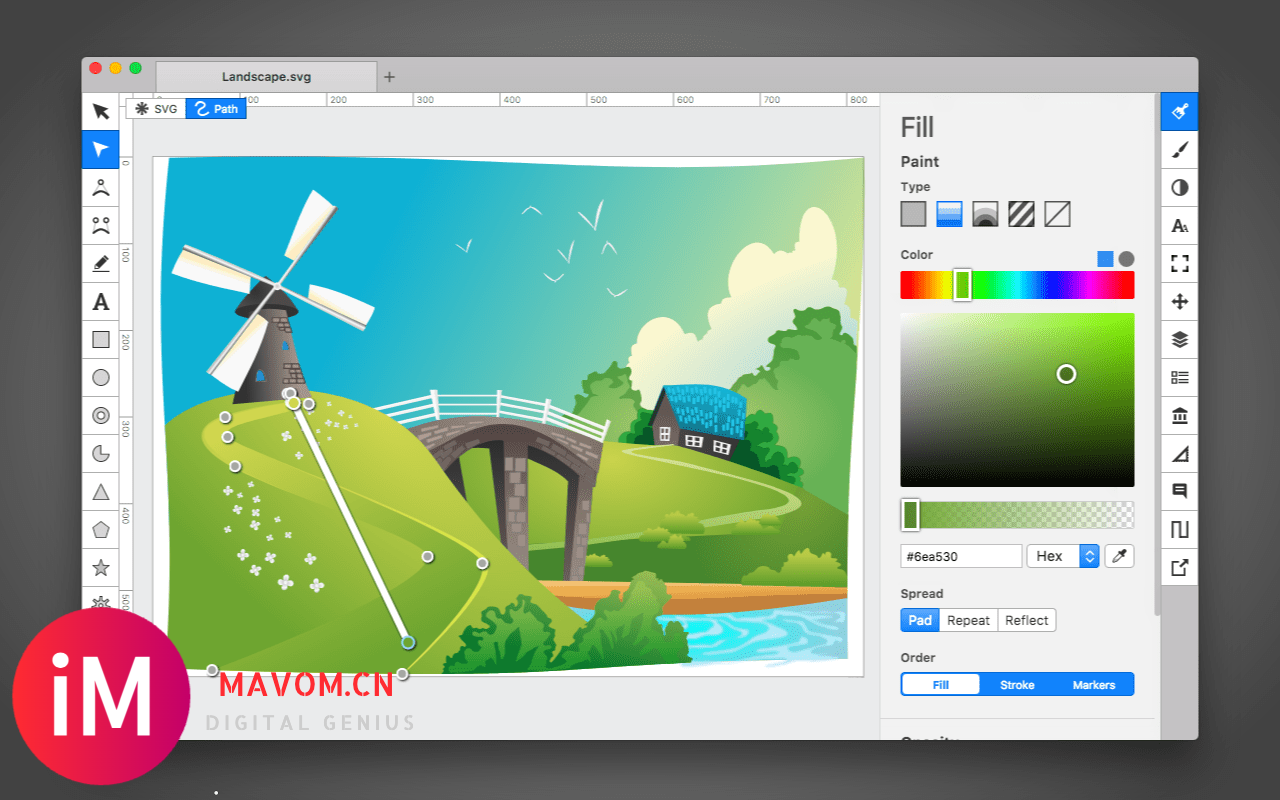Open the Comments speech bubble panel

(x=1179, y=491)
